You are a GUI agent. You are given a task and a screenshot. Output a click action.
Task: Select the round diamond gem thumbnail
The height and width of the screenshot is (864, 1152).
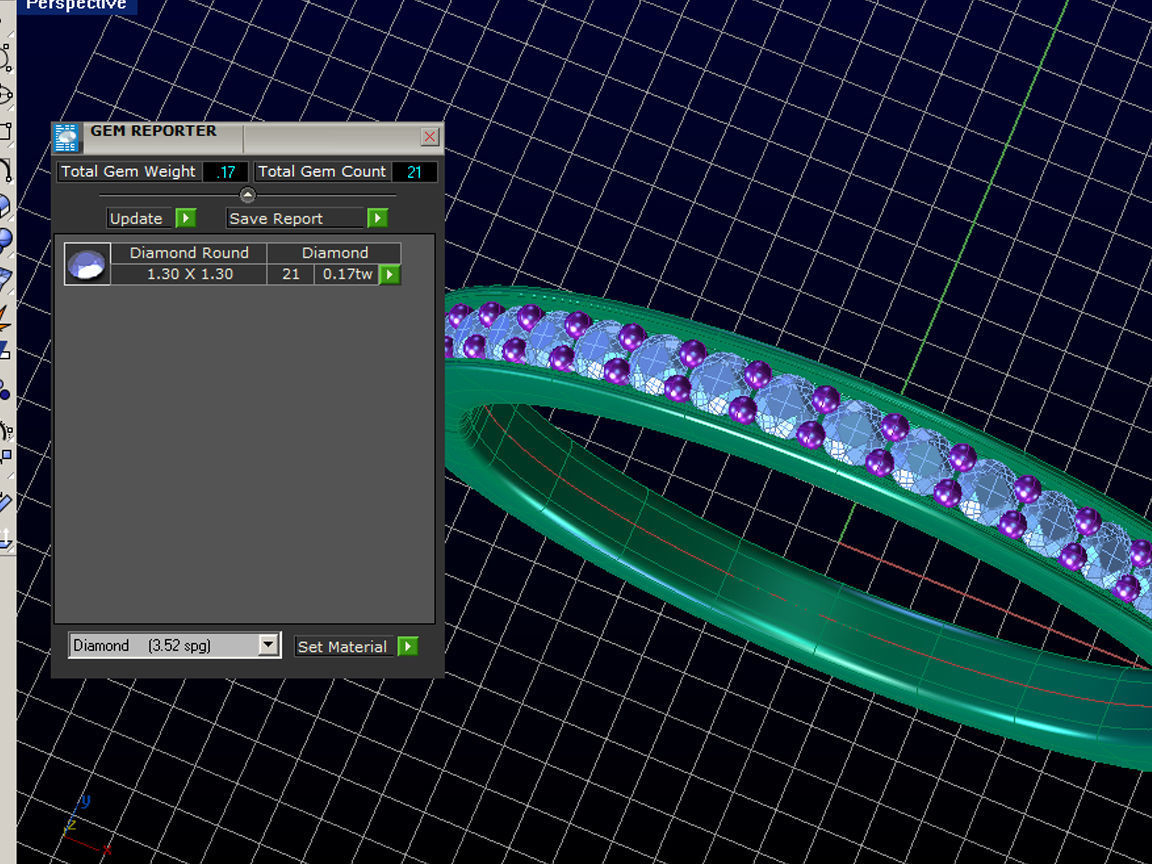click(87, 264)
